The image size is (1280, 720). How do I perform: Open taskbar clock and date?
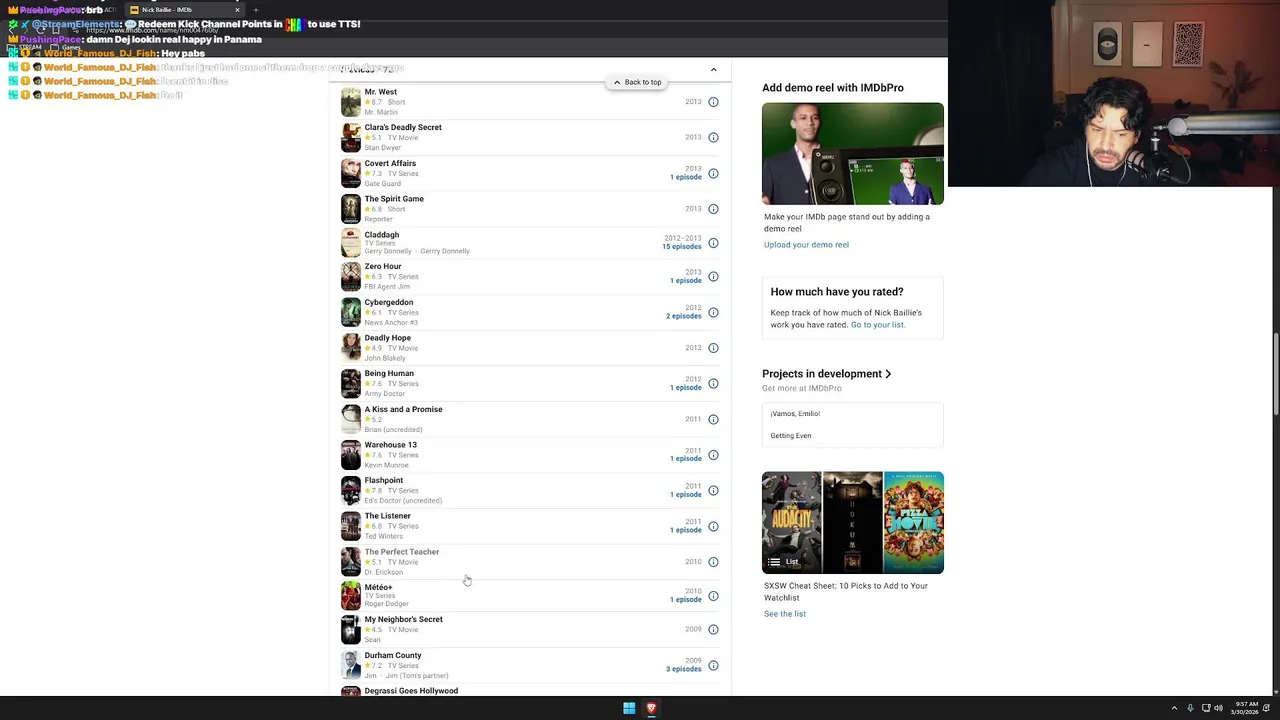click(1246, 708)
